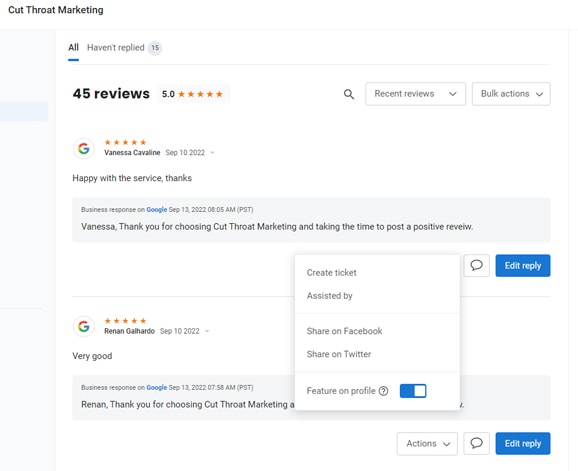Screen dimensions: 578x471
Task: Click the Feature on profile label
Action: [x=341, y=391]
